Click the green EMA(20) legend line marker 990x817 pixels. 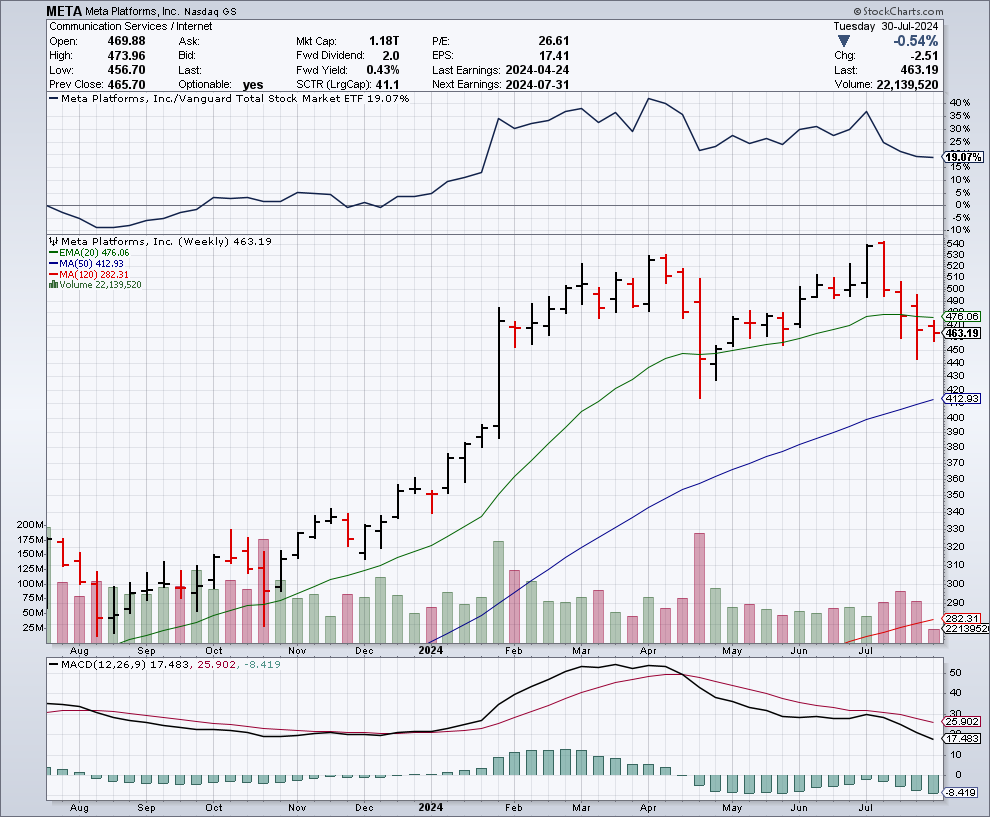tap(53, 253)
